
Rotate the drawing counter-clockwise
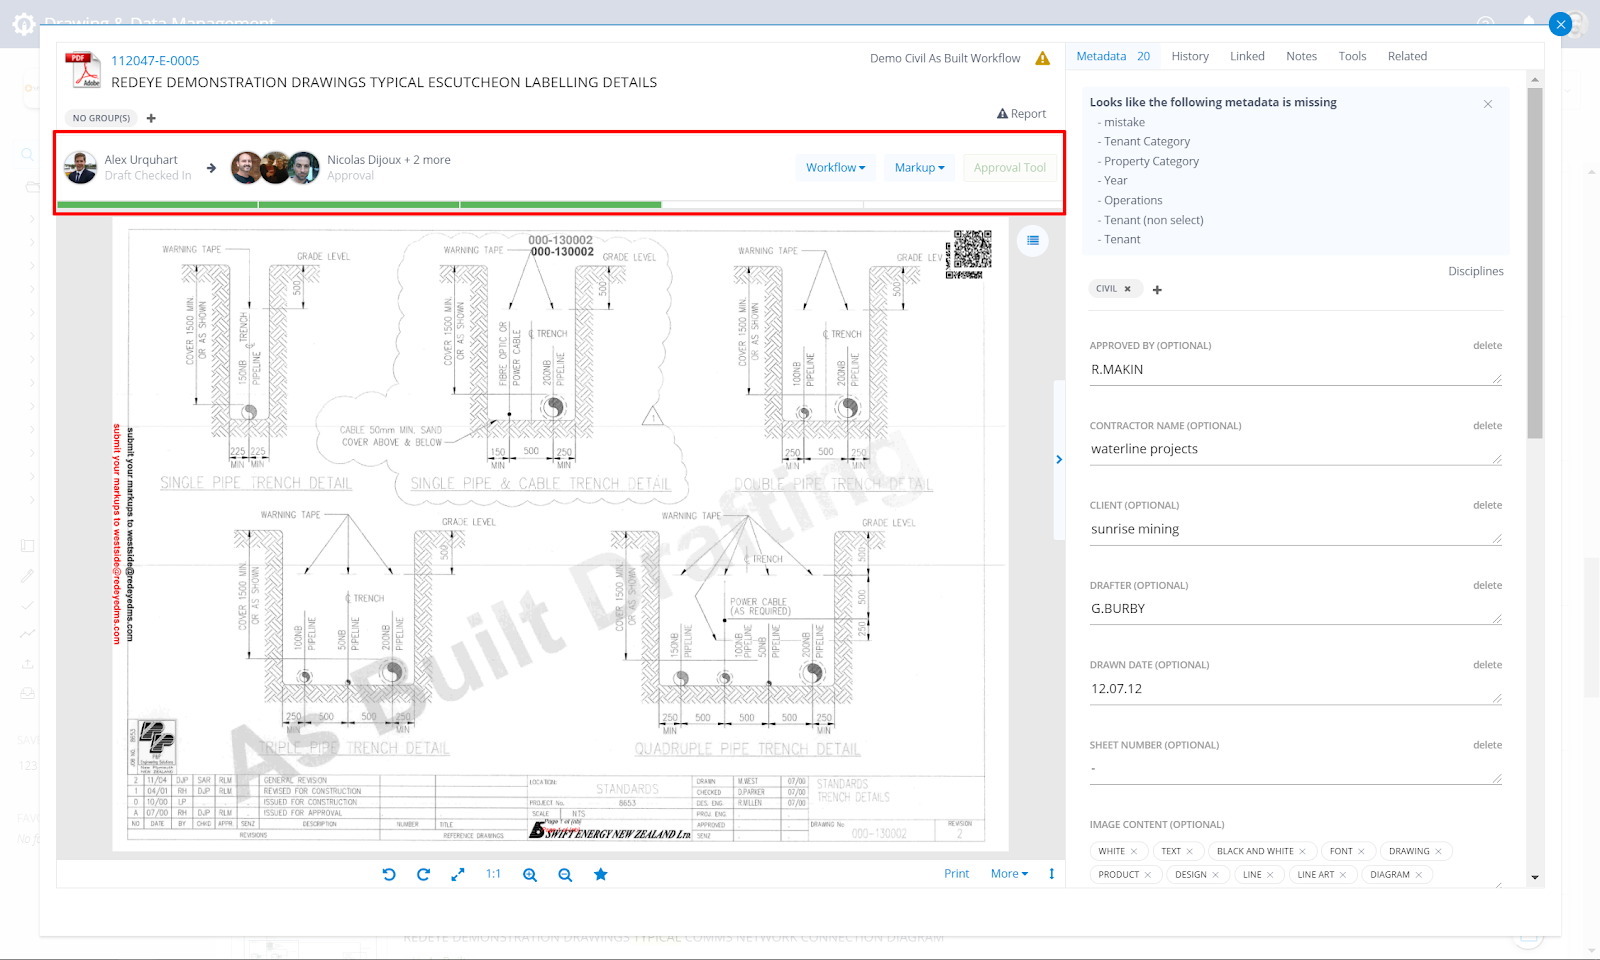click(389, 874)
